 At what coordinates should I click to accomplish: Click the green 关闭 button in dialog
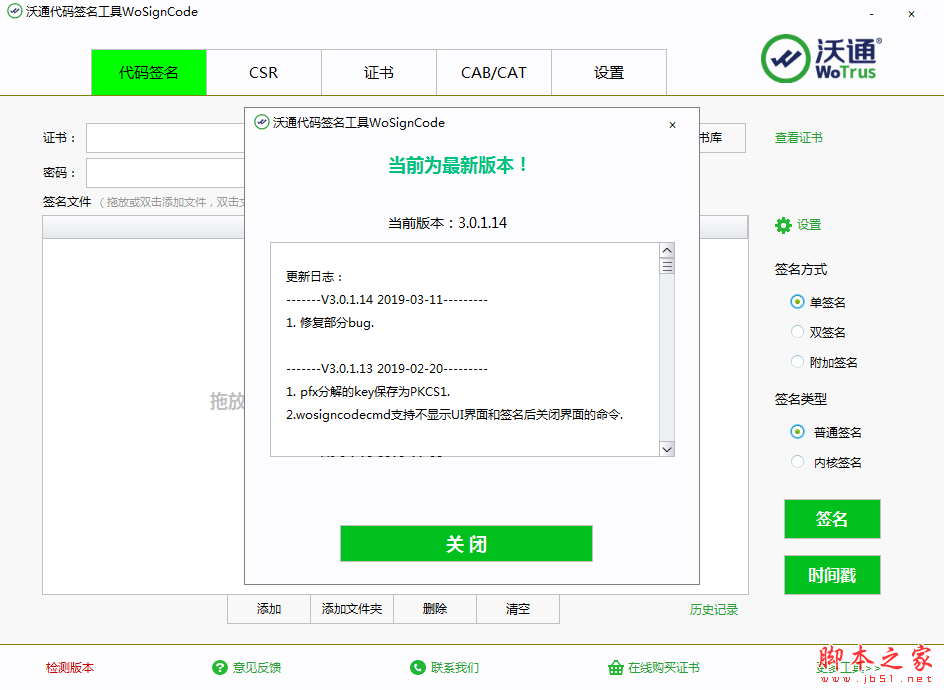466,544
